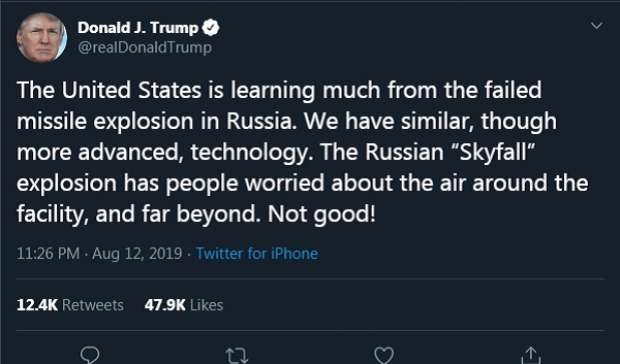Click the "Not good!" ending text
Screen dimensions: 620x364
321,214
